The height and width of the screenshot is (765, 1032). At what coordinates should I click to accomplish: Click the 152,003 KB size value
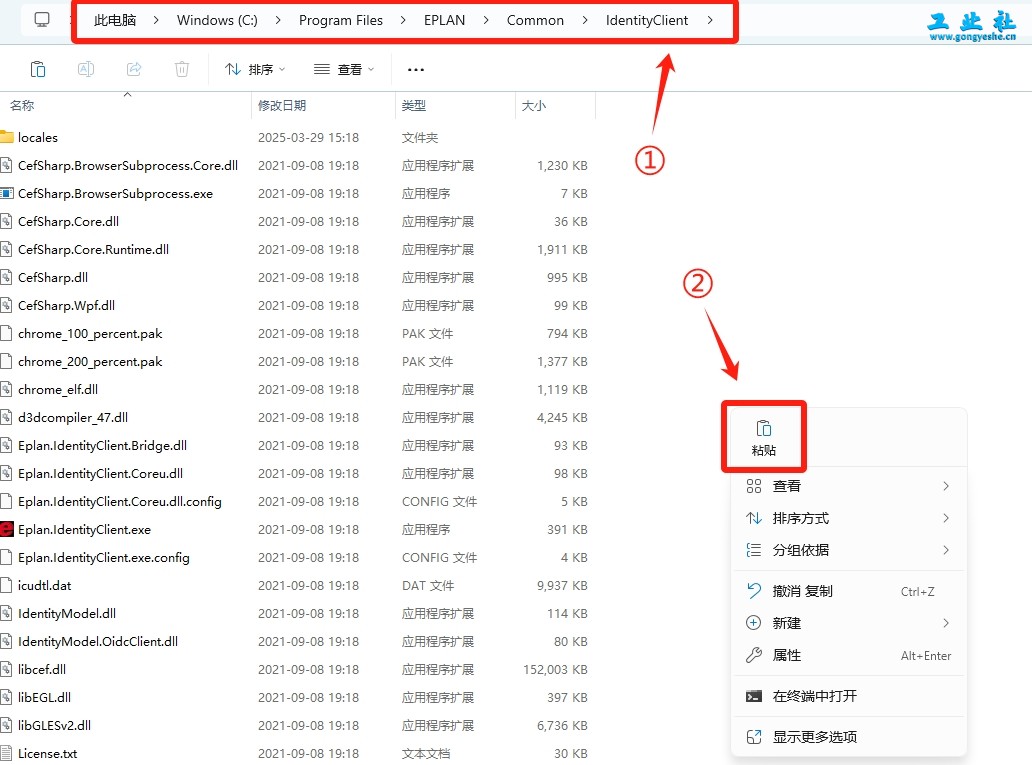555,670
